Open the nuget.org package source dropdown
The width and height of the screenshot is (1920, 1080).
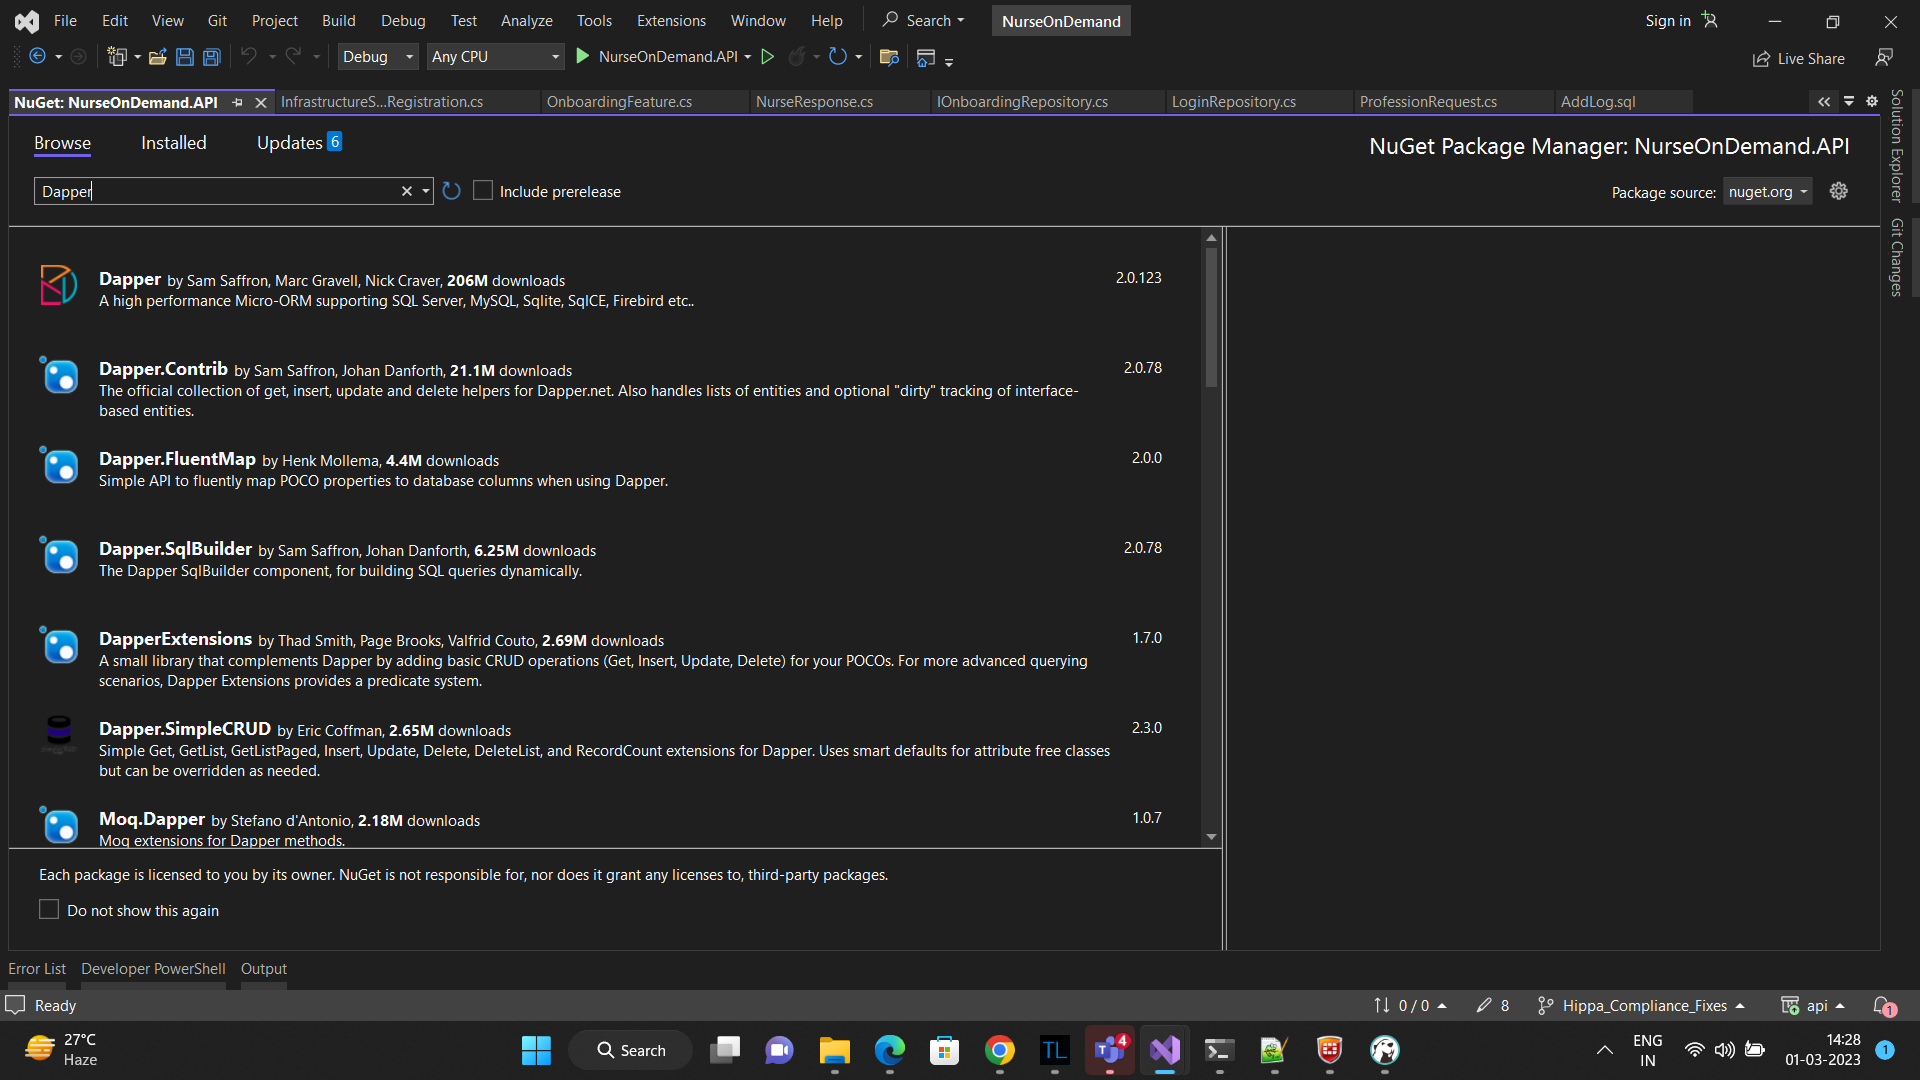click(x=1768, y=192)
